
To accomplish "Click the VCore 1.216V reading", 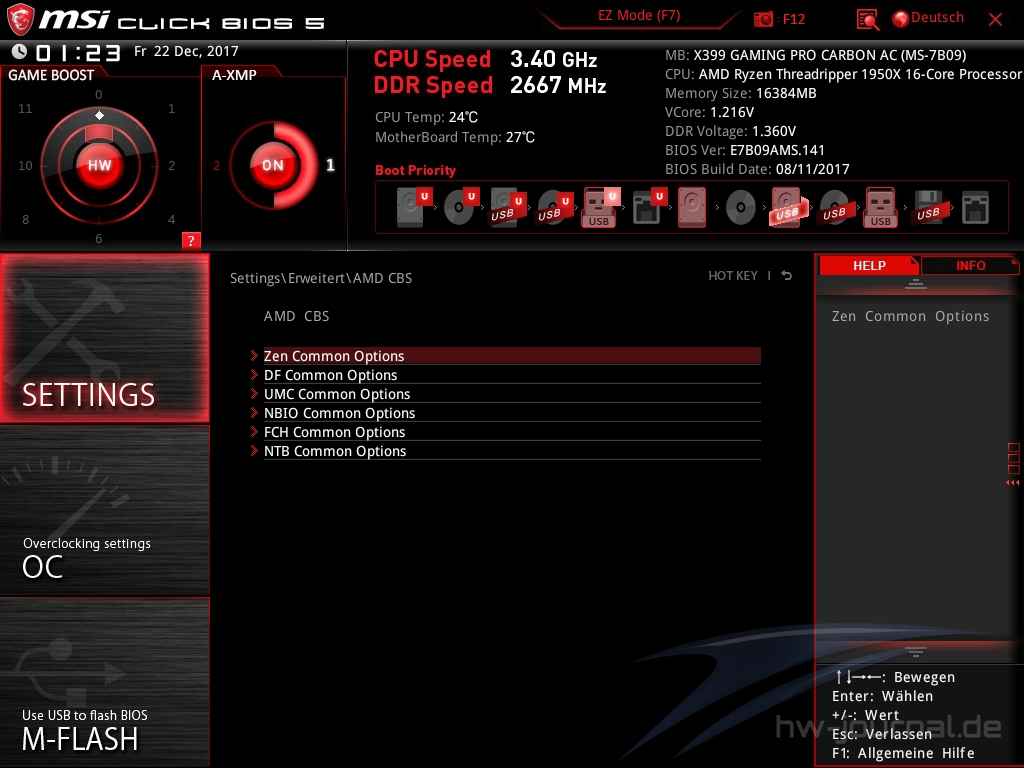I will click(x=709, y=112).
